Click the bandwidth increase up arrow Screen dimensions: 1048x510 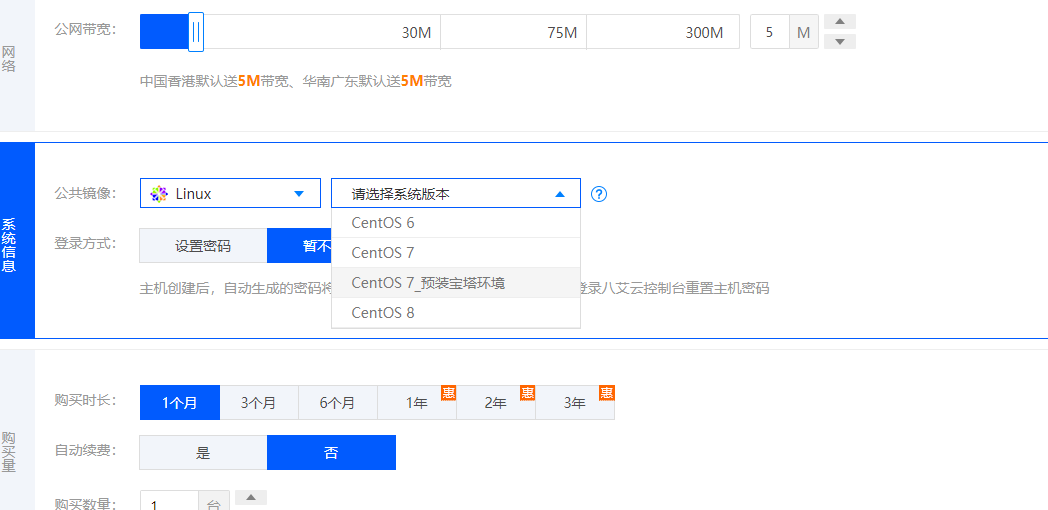[844, 22]
